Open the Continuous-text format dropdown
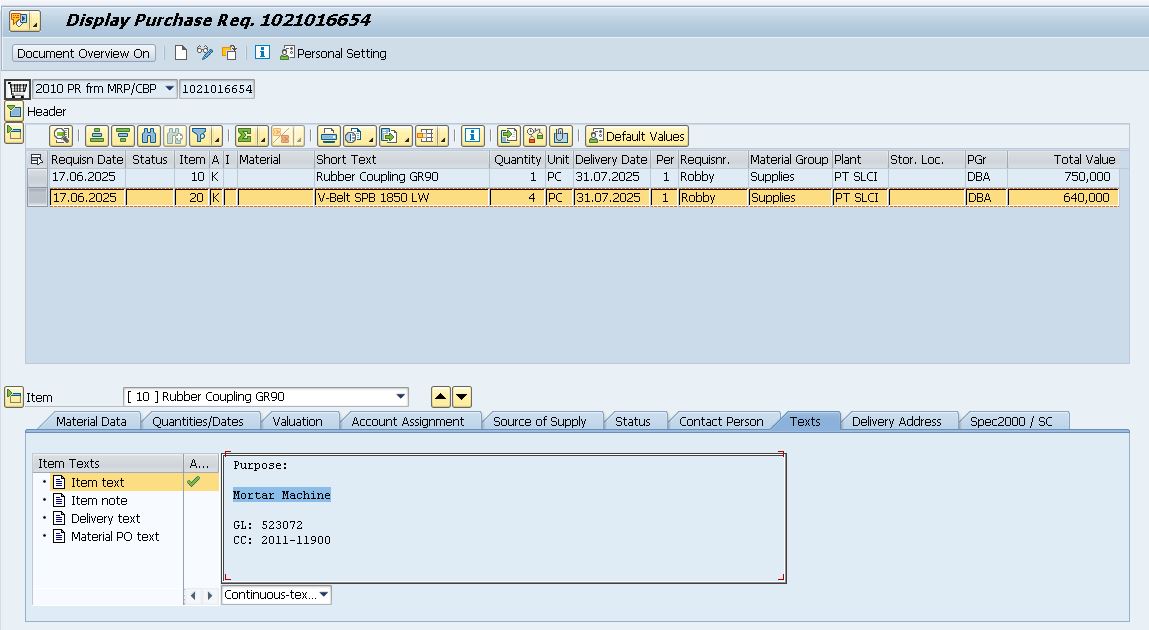The width and height of the screenshot is (1149, 630). click(x=276, y=595)
